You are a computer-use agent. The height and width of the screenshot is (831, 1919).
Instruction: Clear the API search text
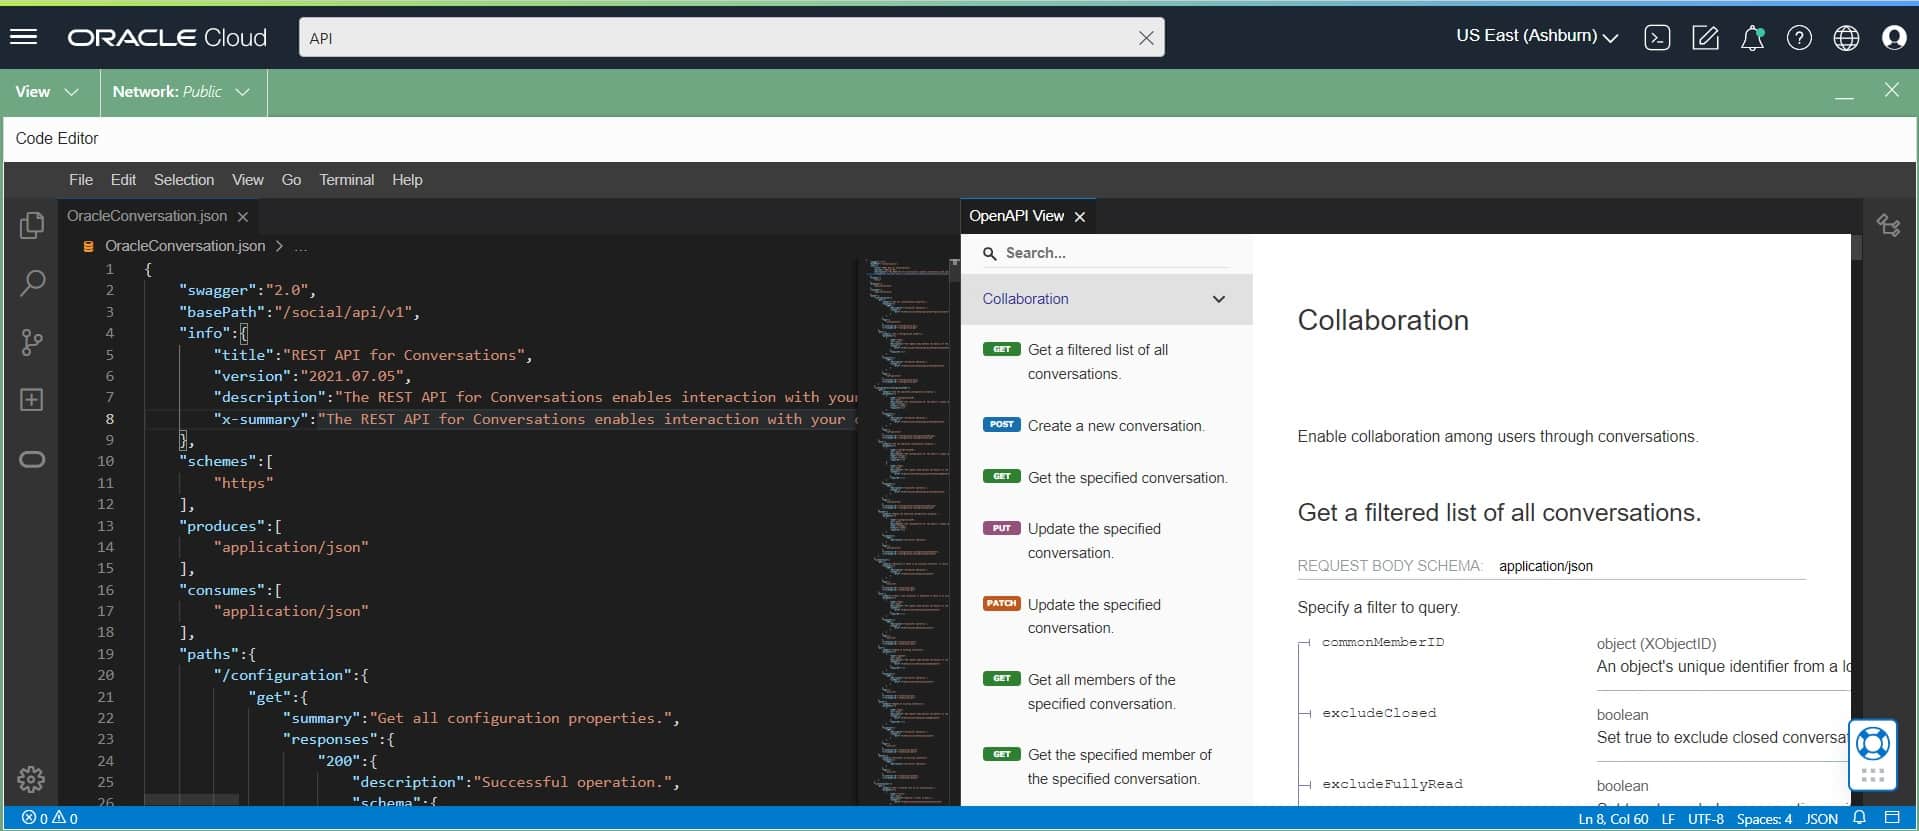1146,38
